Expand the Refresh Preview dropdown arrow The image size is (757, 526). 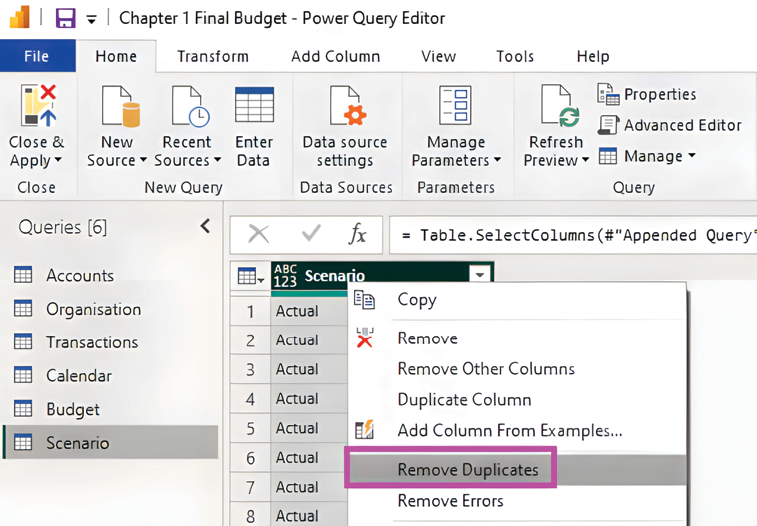[x=585, y=159]
